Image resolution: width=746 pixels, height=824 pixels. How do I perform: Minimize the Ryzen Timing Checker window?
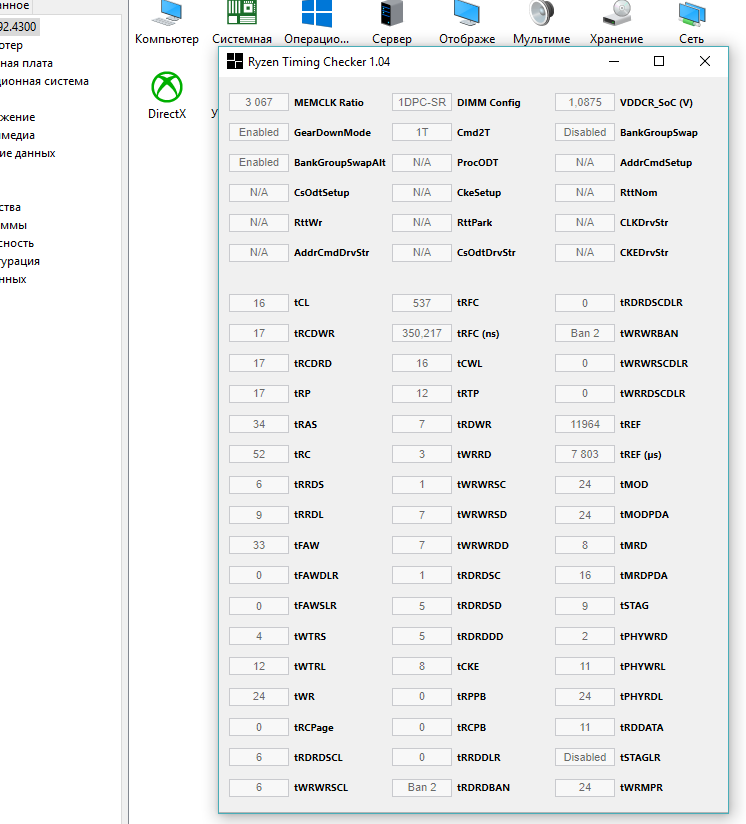click(614, 61)
